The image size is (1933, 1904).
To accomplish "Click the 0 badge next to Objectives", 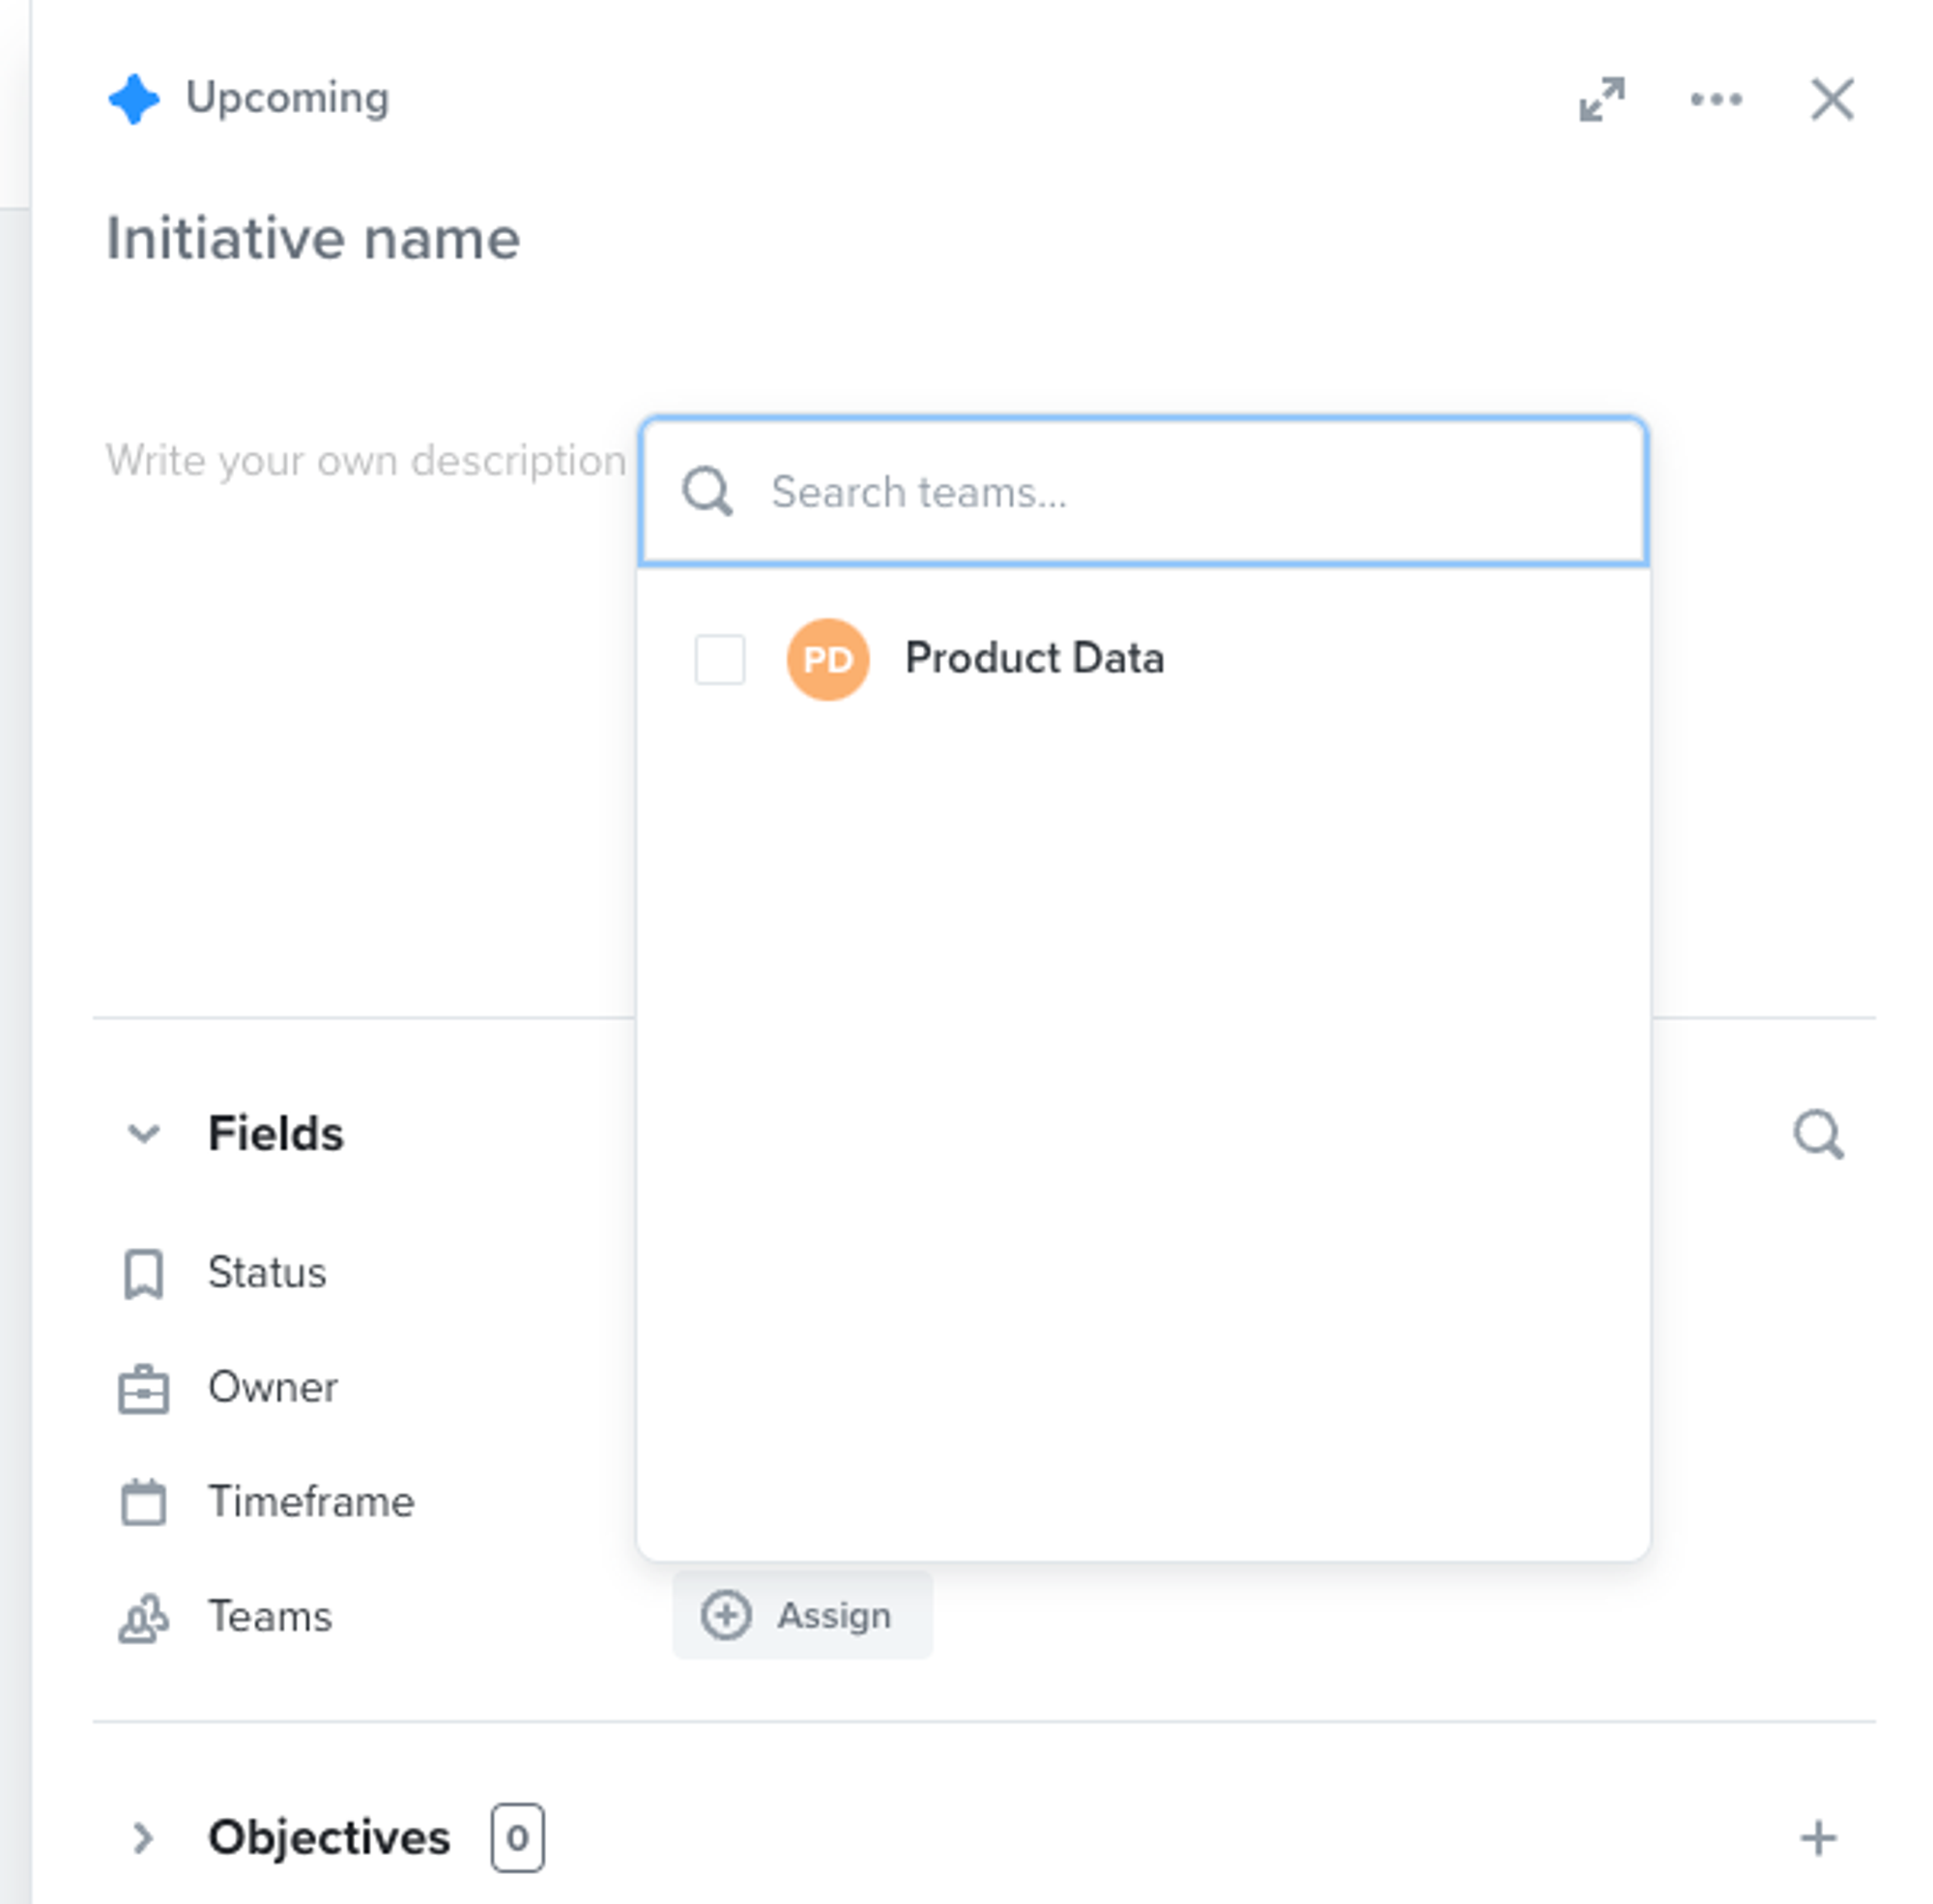I will (x=518, y=1838).
